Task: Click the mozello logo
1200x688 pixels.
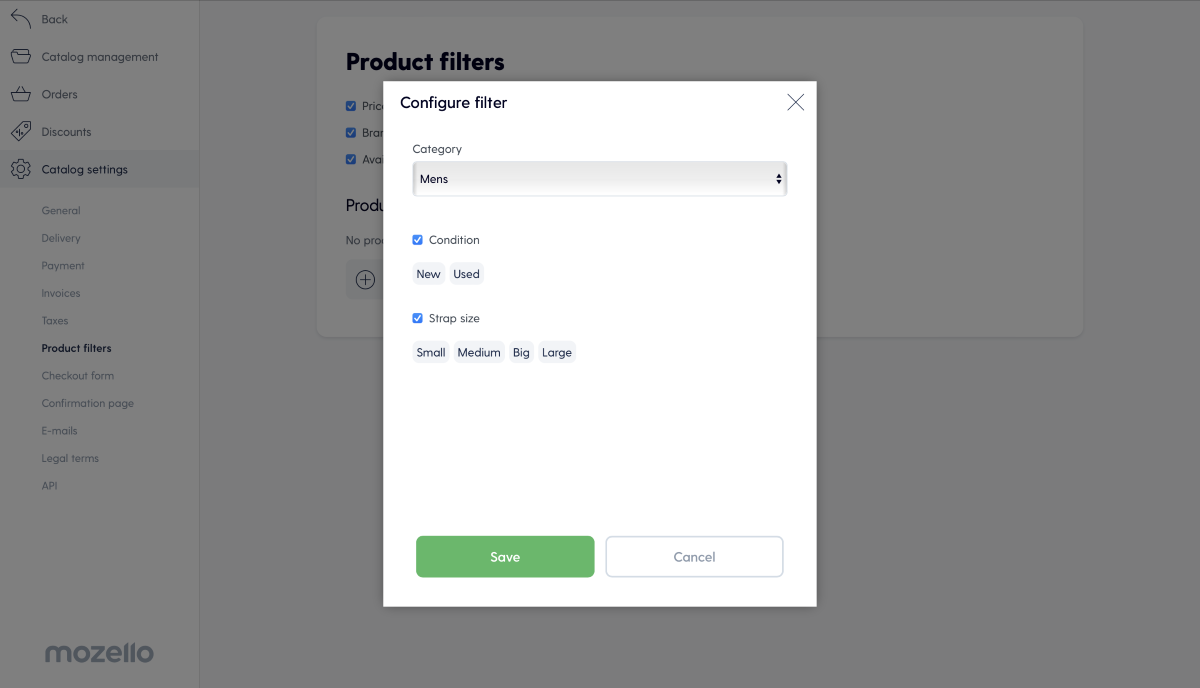Action: (x=99, y=653)
